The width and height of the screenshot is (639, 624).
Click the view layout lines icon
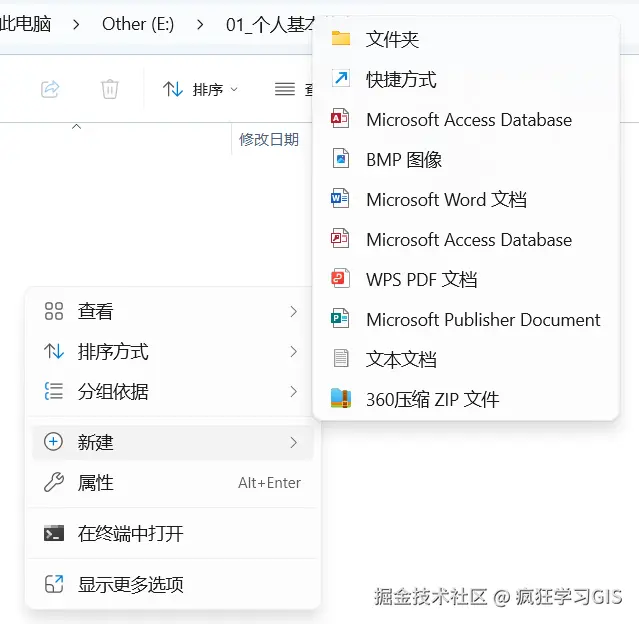tap(284, 89)
